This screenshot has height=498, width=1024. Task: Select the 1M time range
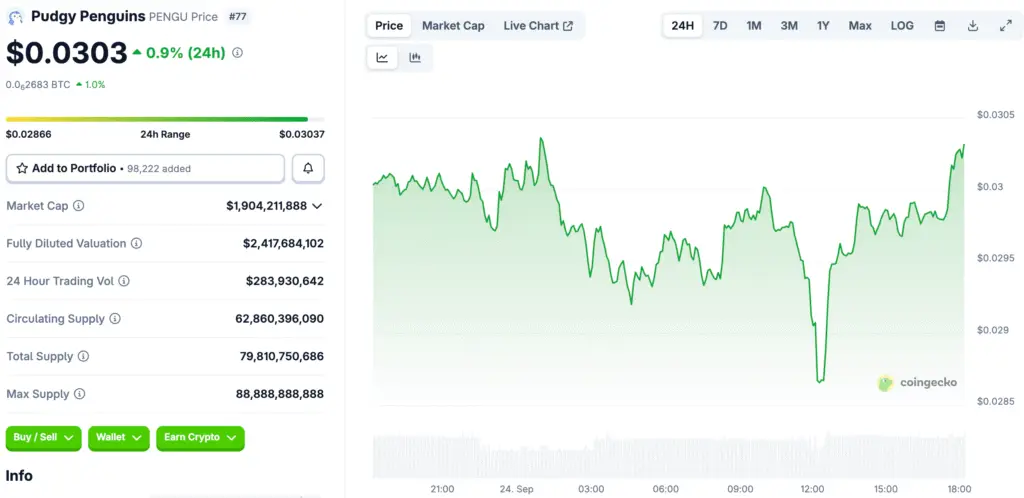click(x=754, y=26)
